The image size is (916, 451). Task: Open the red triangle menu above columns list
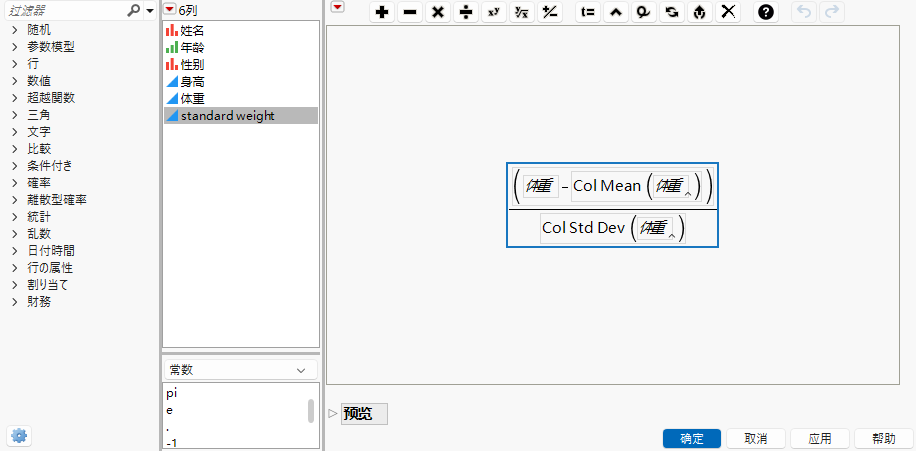coord(169,9)
